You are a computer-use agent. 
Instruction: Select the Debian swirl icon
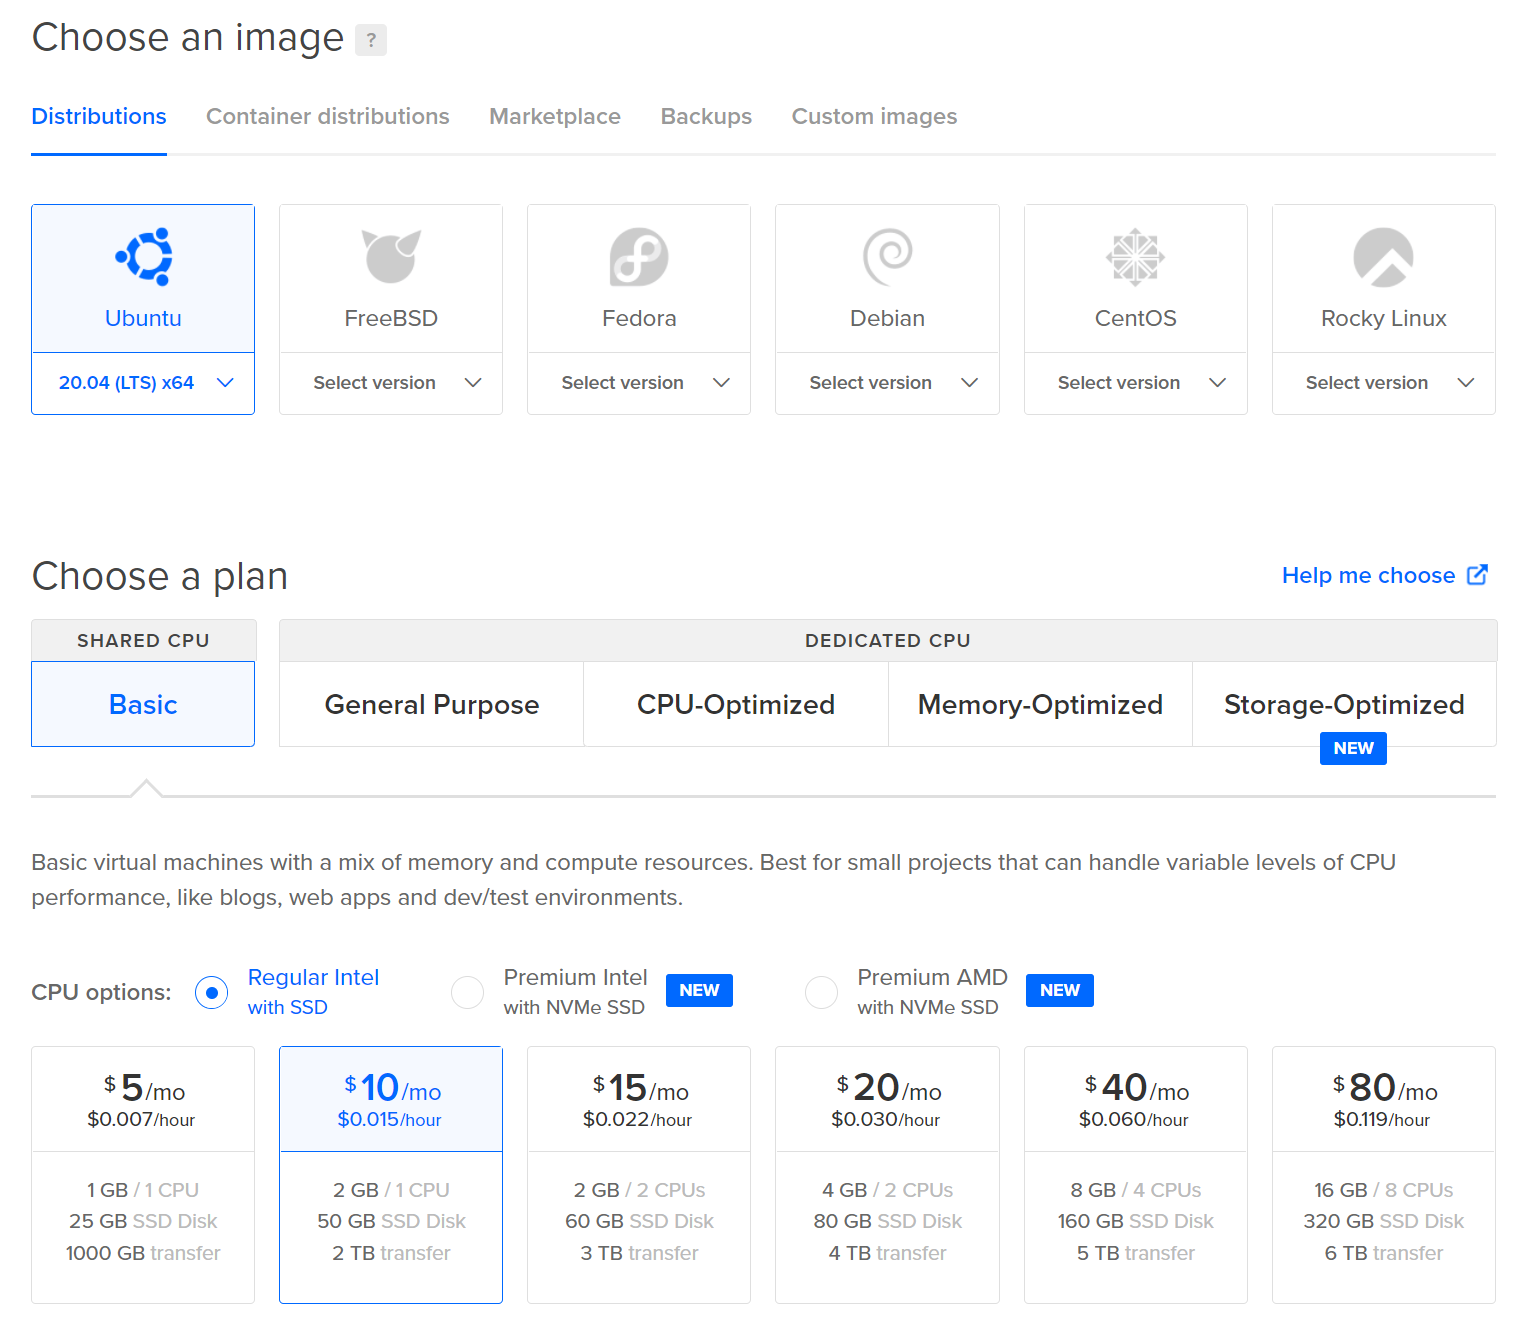(x=888, y=257)
